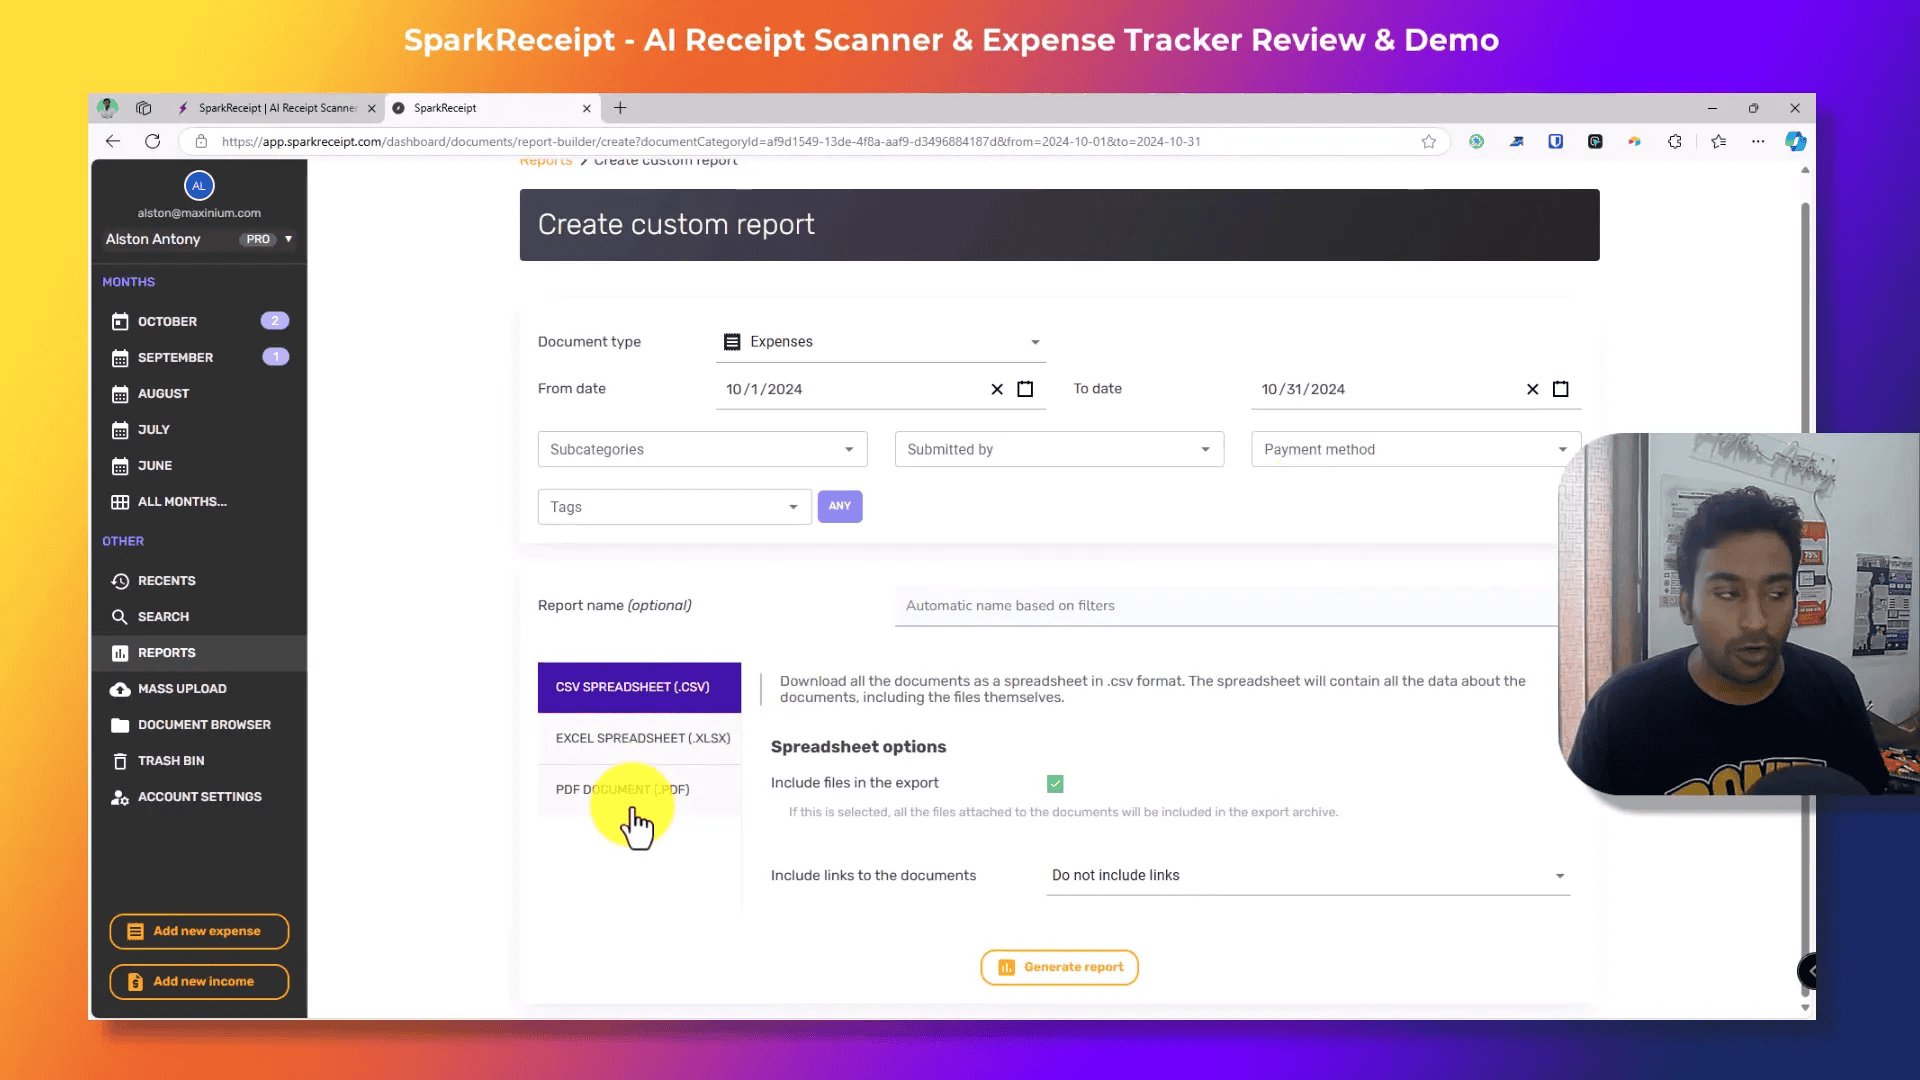
Task: Click the Account Settings gear-person icon
Action: point(120,797)
